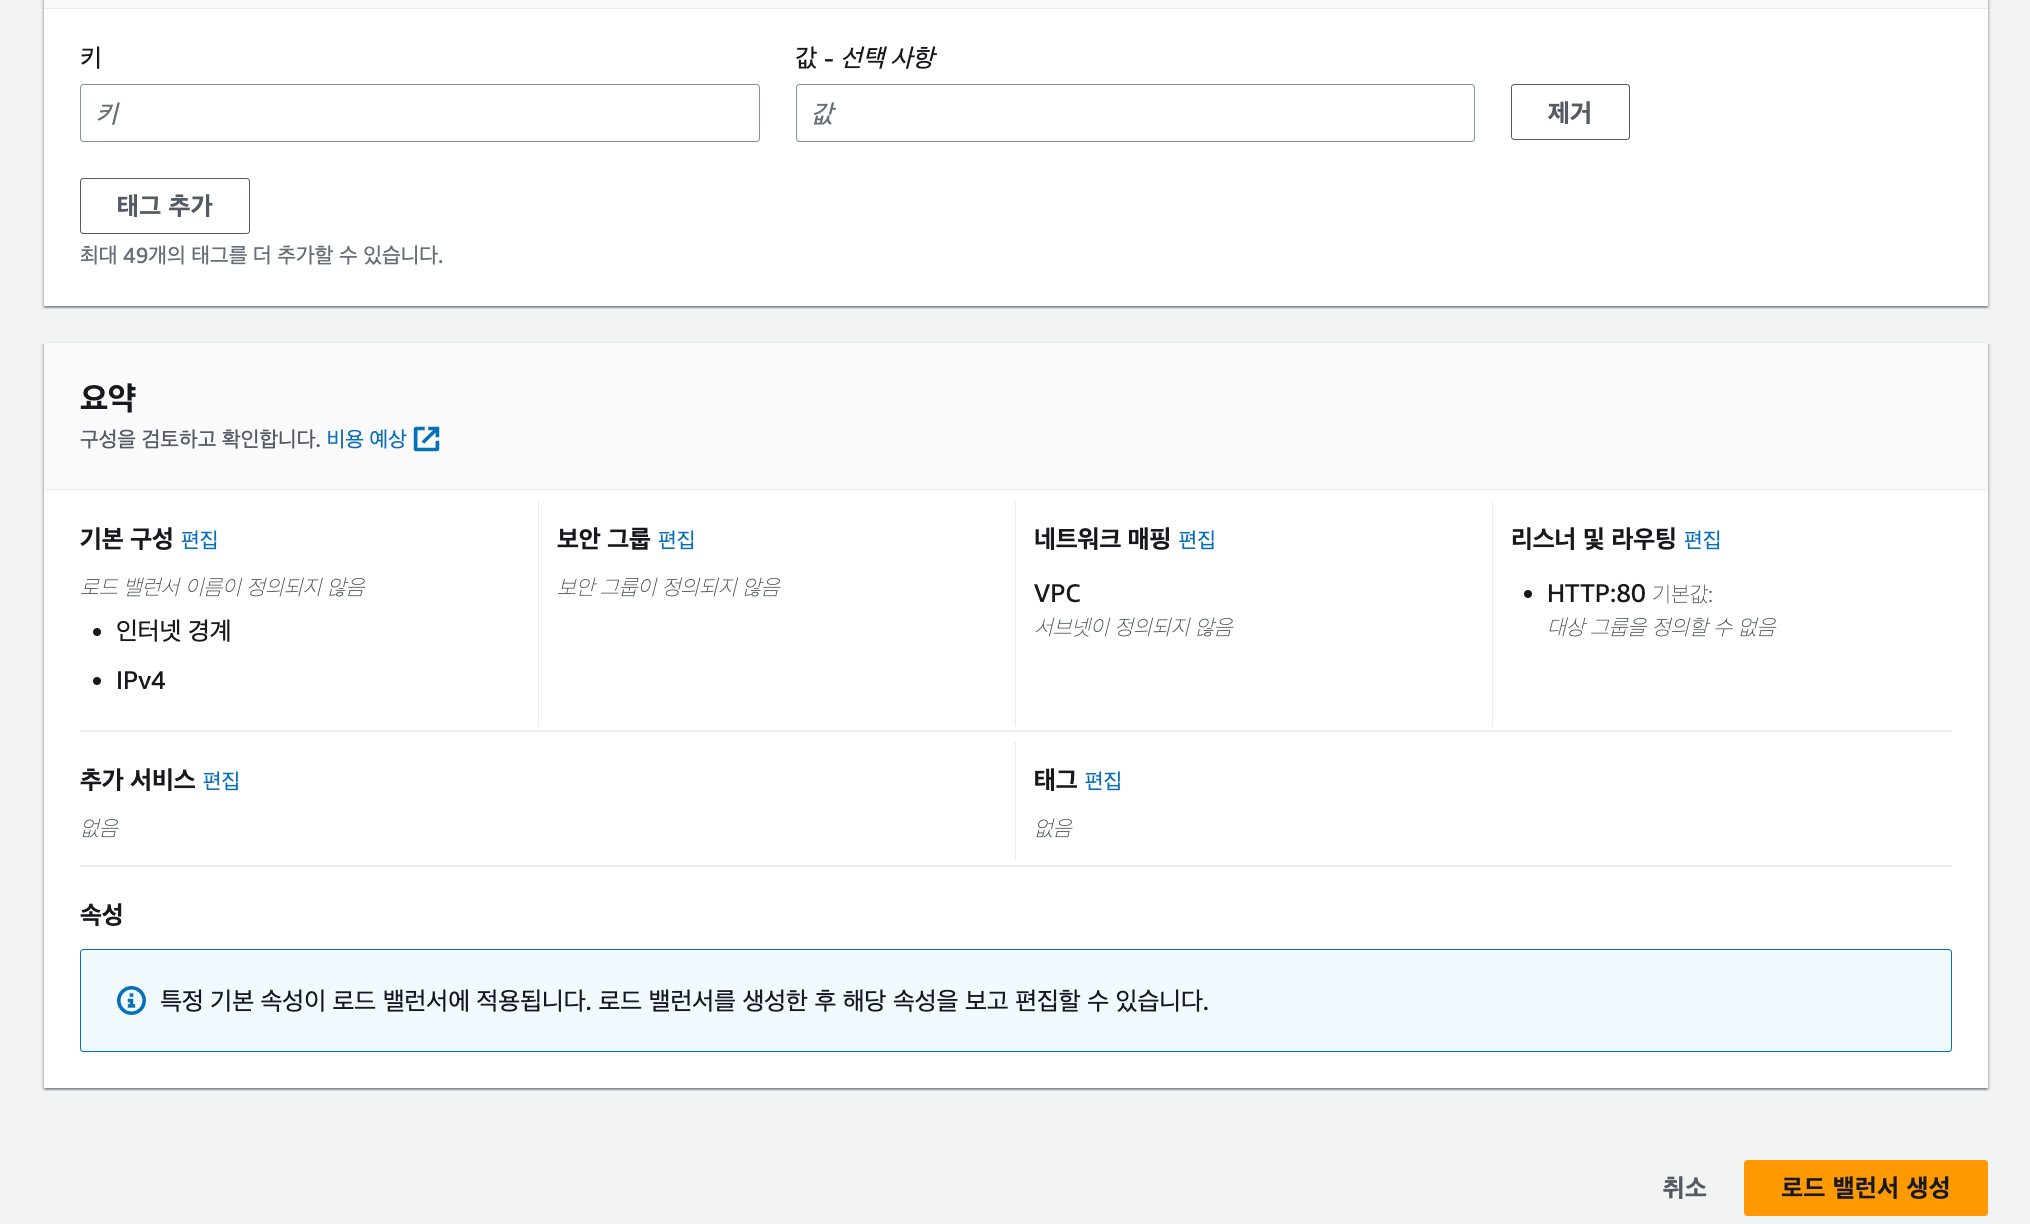
Task: Edit the 태그 summary section
Action: coord(1103,781)
